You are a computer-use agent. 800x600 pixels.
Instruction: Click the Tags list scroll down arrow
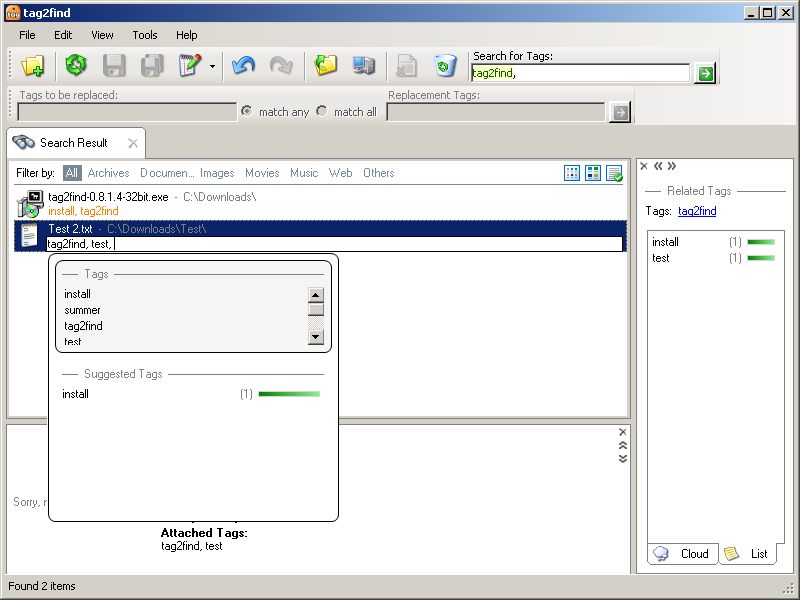tap(316, 337)
